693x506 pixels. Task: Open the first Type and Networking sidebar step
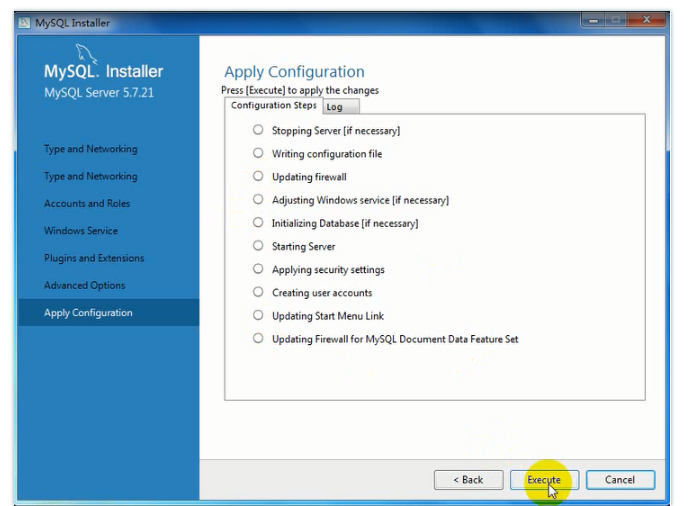point(91,149)
